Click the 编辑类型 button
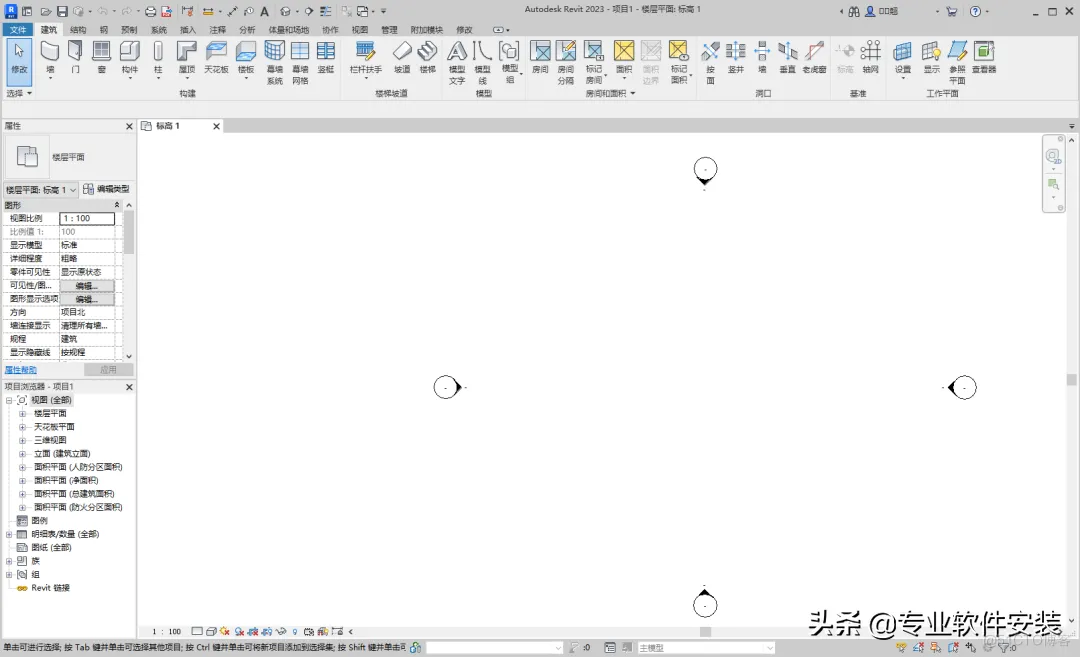This screenshot has width=1080, height=657. click(106, 189)
